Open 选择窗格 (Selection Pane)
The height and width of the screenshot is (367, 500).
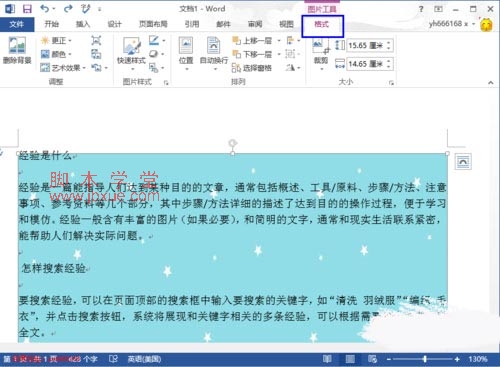(x=252, y=68)
